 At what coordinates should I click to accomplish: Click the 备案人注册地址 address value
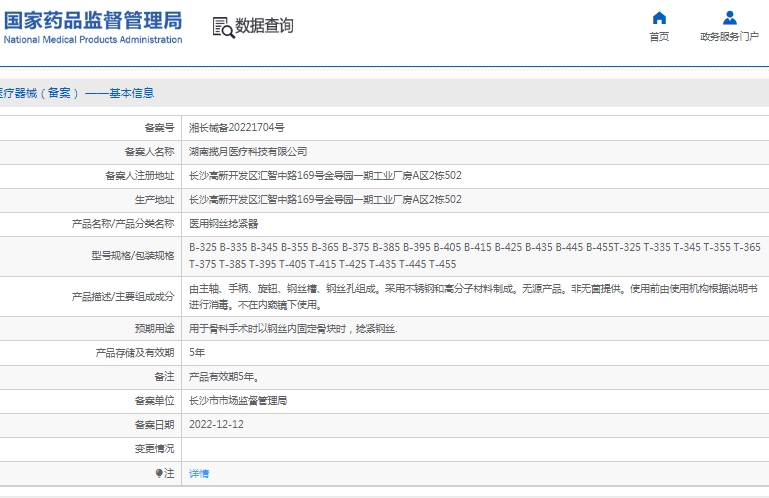325,176
